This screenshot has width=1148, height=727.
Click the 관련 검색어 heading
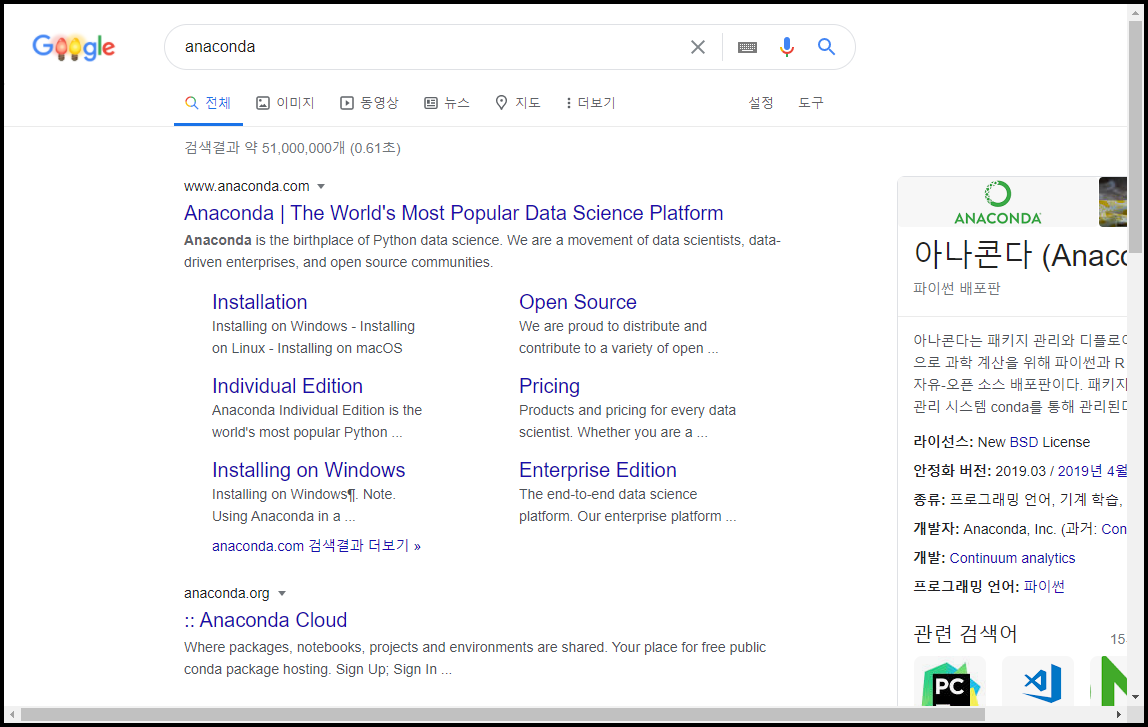tap(965, 634)
